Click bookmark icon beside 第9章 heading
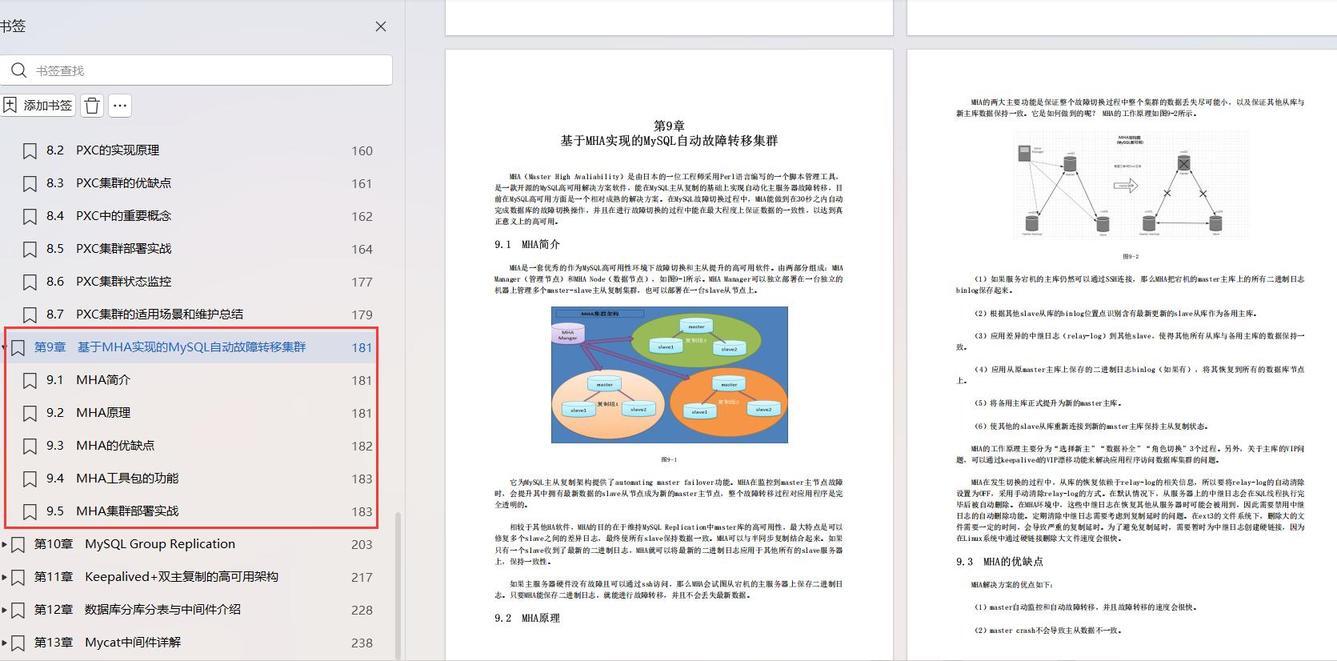 (x=18, y=348)
